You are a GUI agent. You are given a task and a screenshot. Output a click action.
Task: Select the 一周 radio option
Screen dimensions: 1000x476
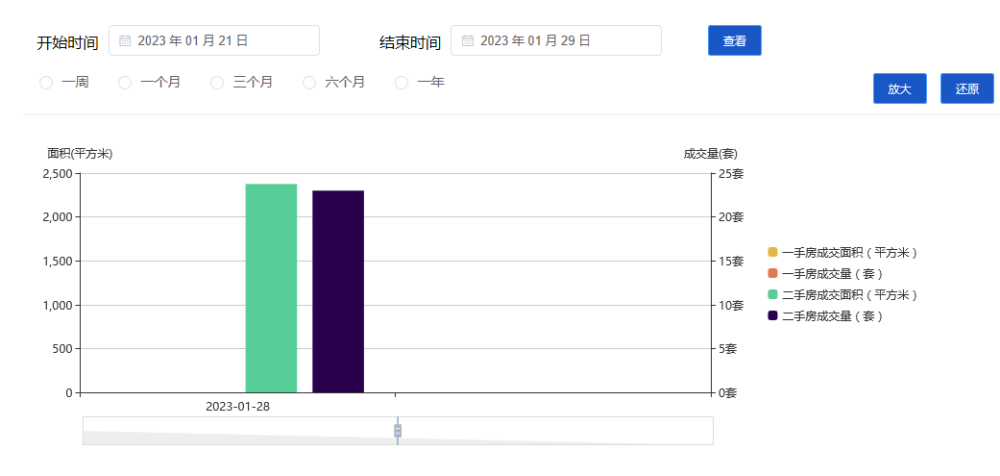click(x=46, y=83)
